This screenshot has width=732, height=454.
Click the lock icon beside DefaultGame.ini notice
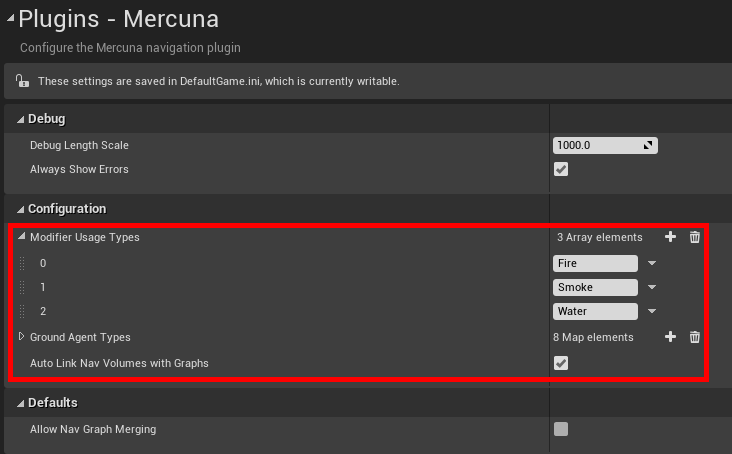coord(23,81)
